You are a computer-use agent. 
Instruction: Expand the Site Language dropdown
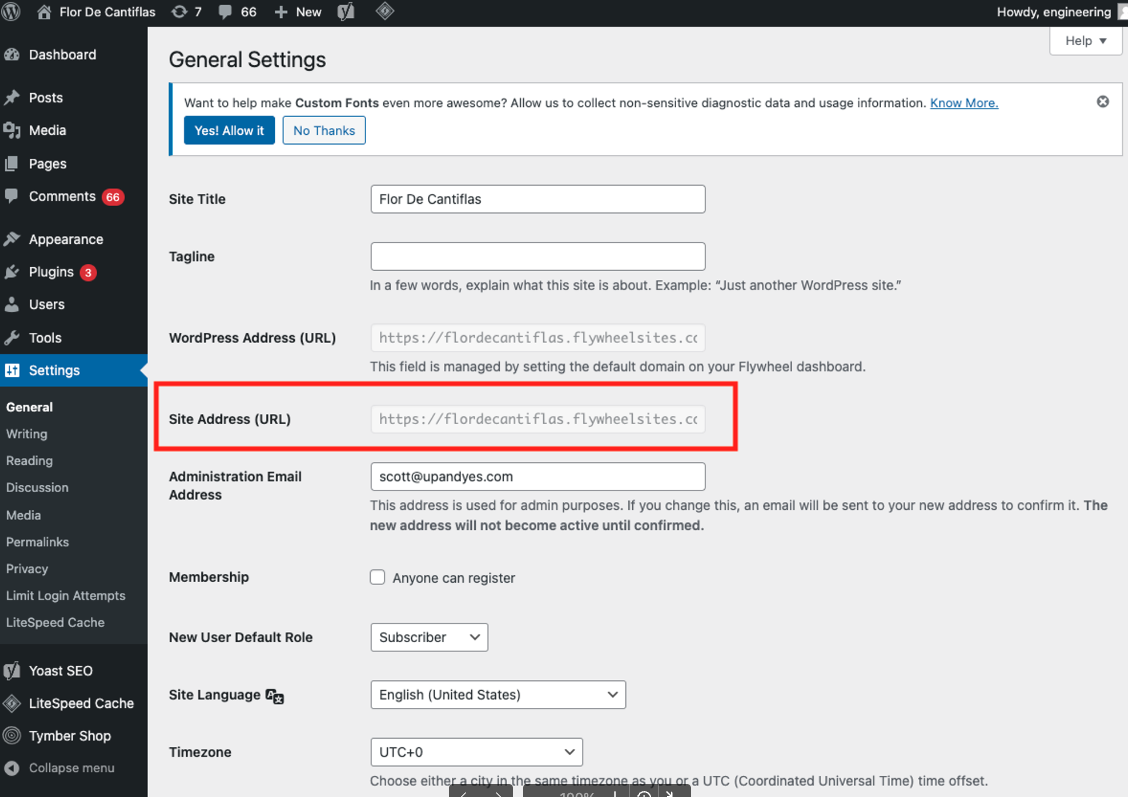(x=498, y=694)
